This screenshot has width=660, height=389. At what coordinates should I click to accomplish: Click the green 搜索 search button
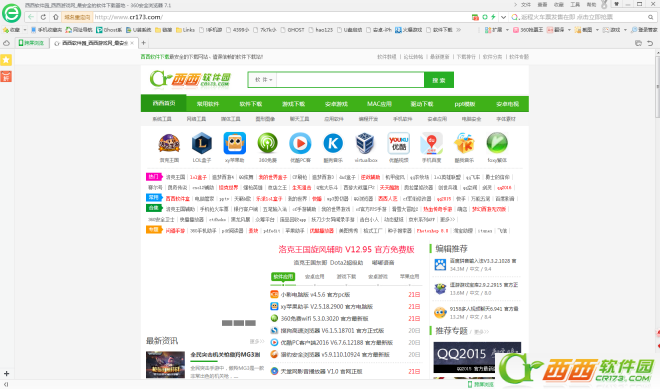(x=439, y=80)
